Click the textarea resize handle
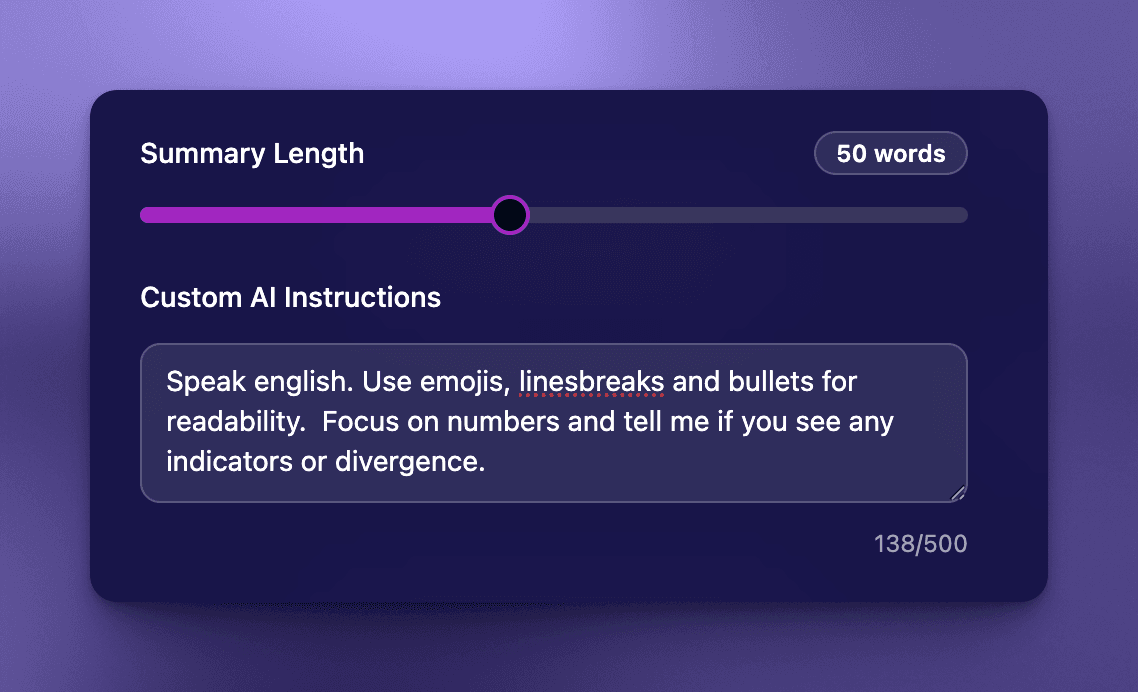Screen dimensions: 1138x692 [959, 493]
